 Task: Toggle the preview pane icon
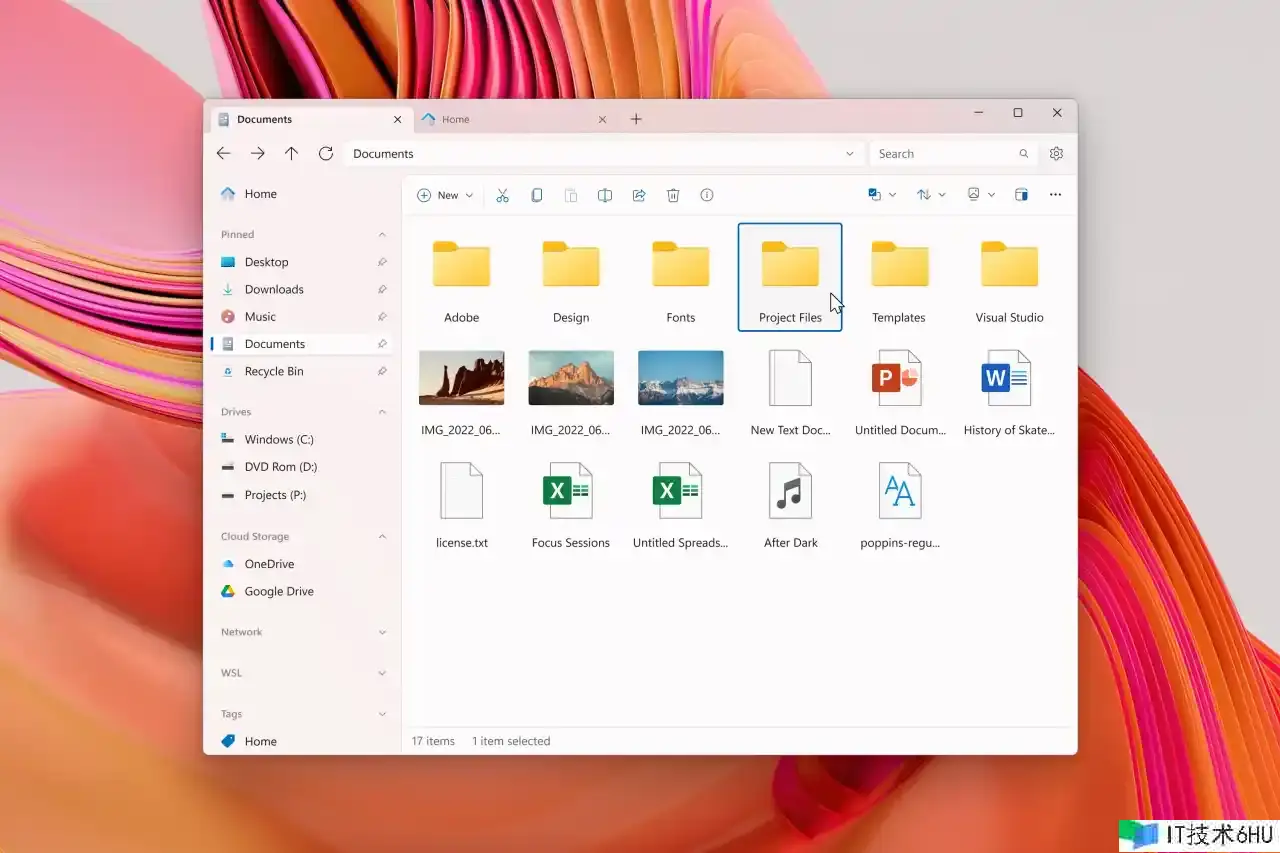click(x=1021, y=195)
